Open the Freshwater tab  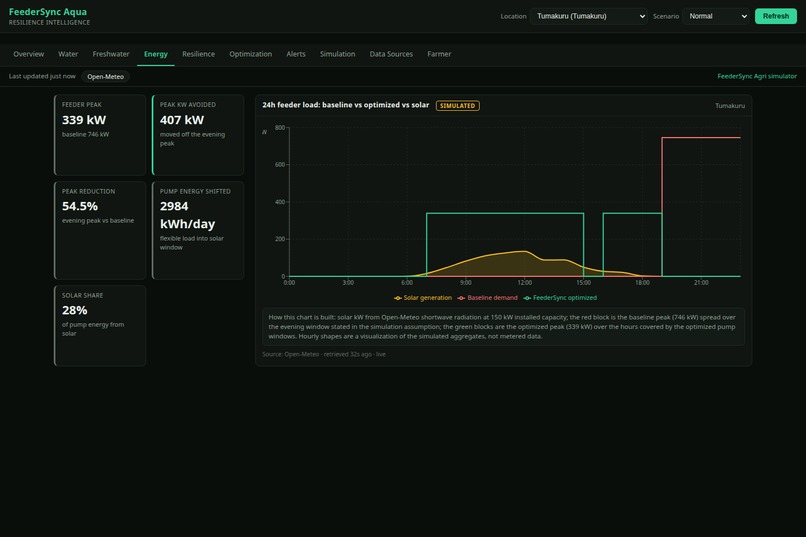click(111, 54)
